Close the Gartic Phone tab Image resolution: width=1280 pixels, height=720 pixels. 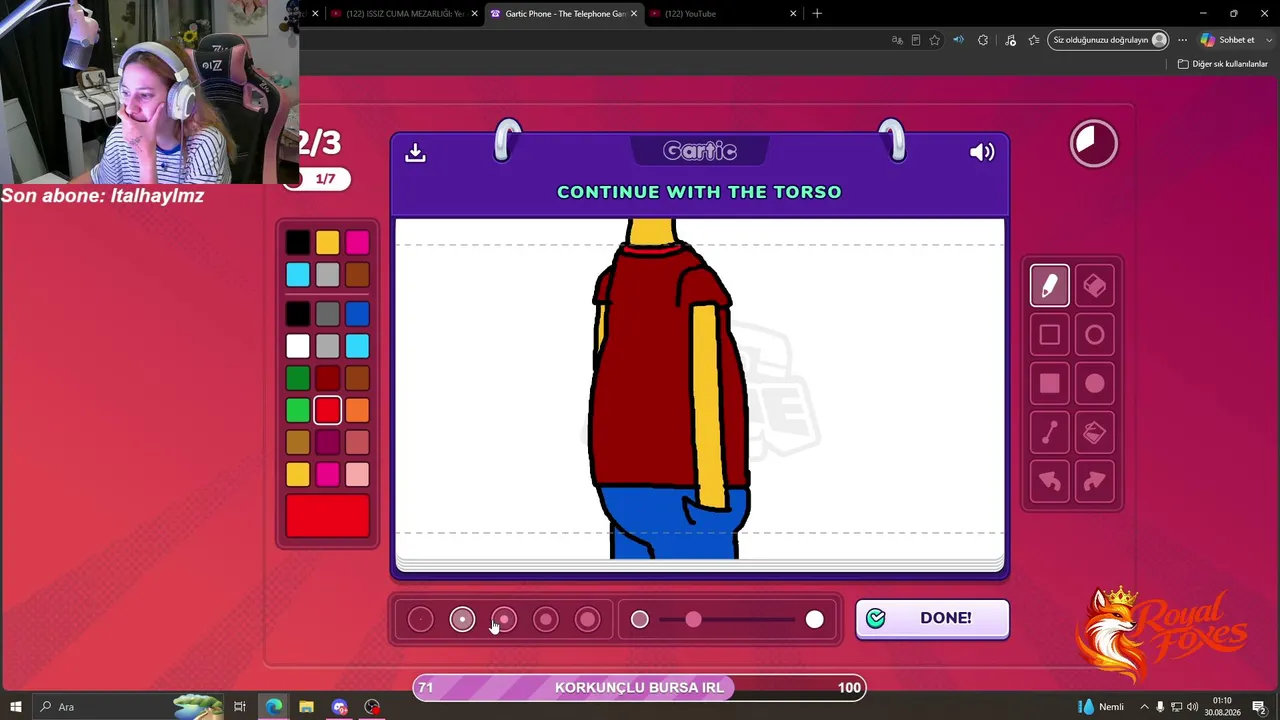[x=634, y=14]
